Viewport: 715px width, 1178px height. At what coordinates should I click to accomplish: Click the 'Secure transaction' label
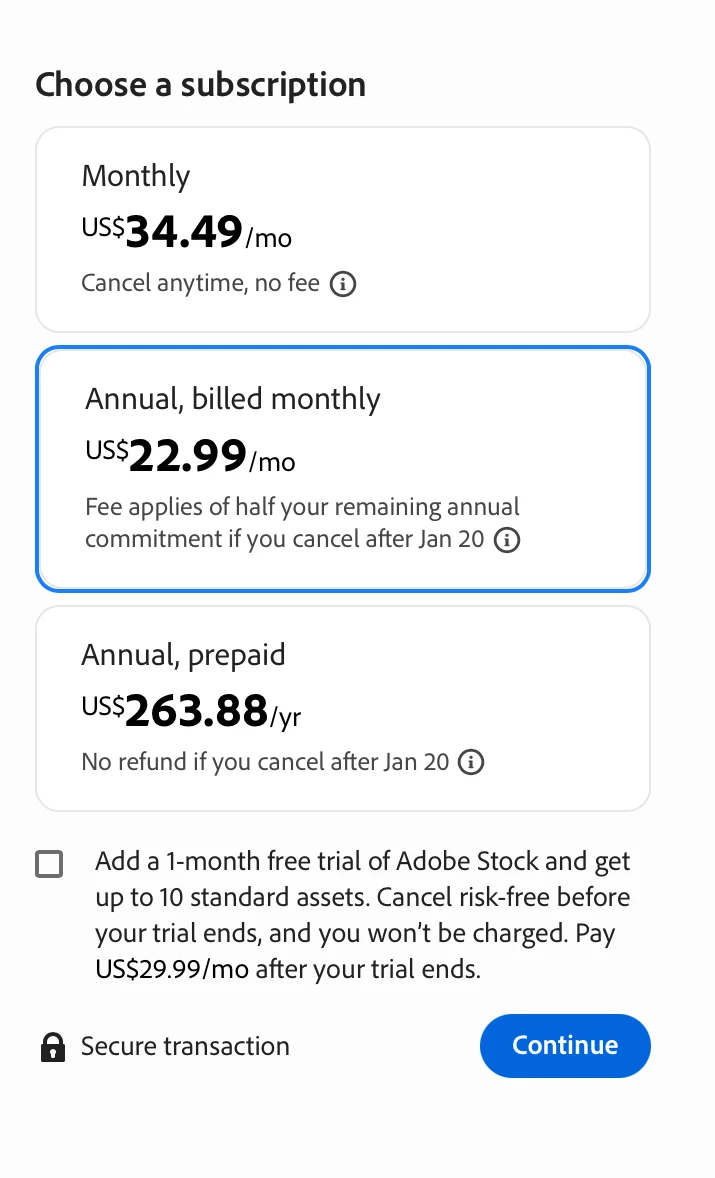185,1047
